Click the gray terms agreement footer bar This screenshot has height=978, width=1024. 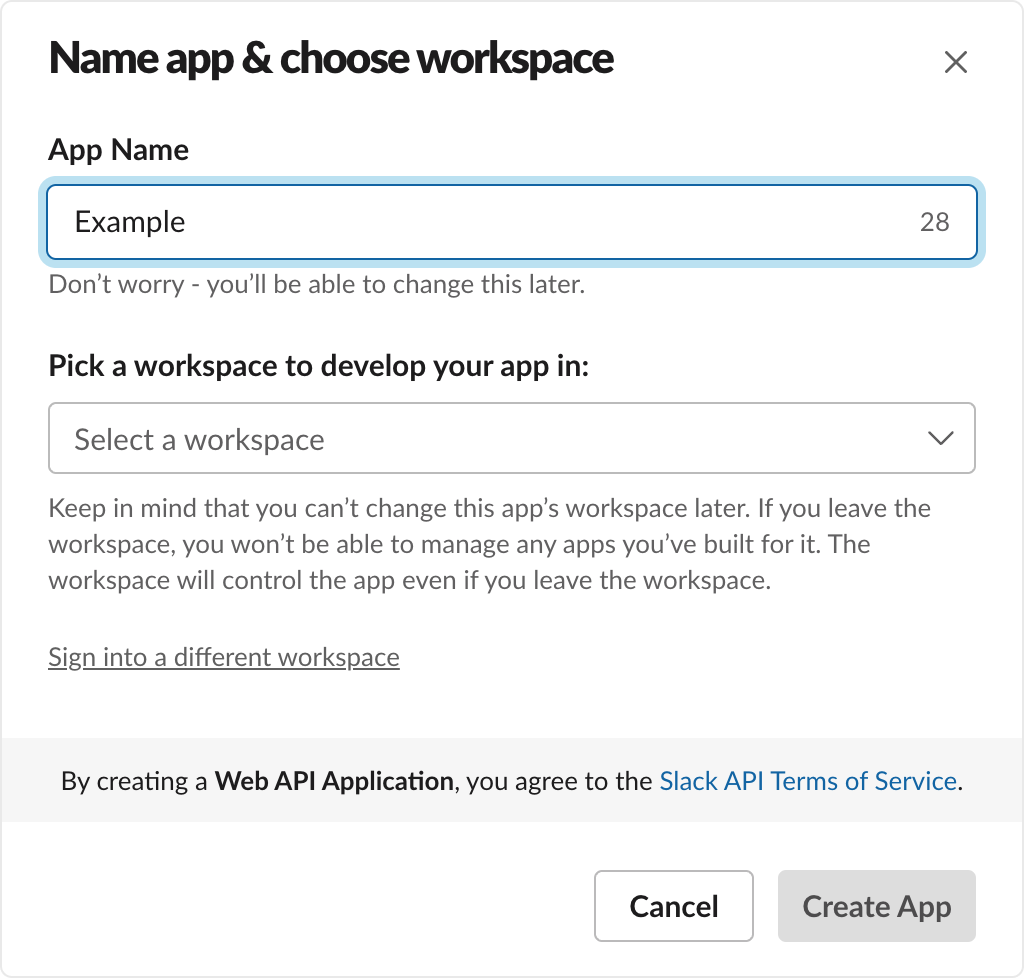point(512,780)
